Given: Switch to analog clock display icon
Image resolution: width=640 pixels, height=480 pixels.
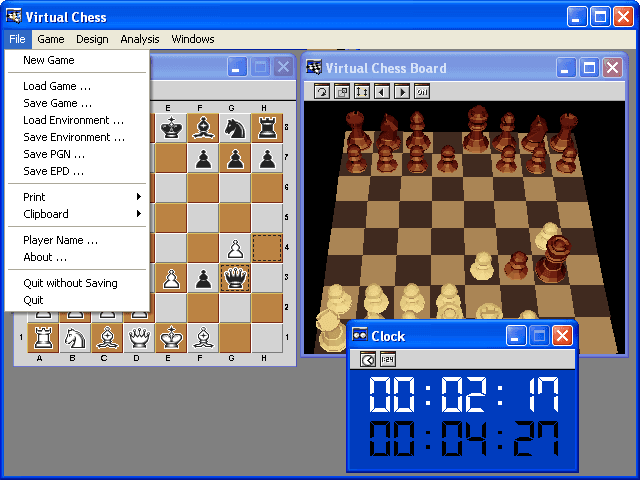Looking at the screenshot, I should [368, 359].
